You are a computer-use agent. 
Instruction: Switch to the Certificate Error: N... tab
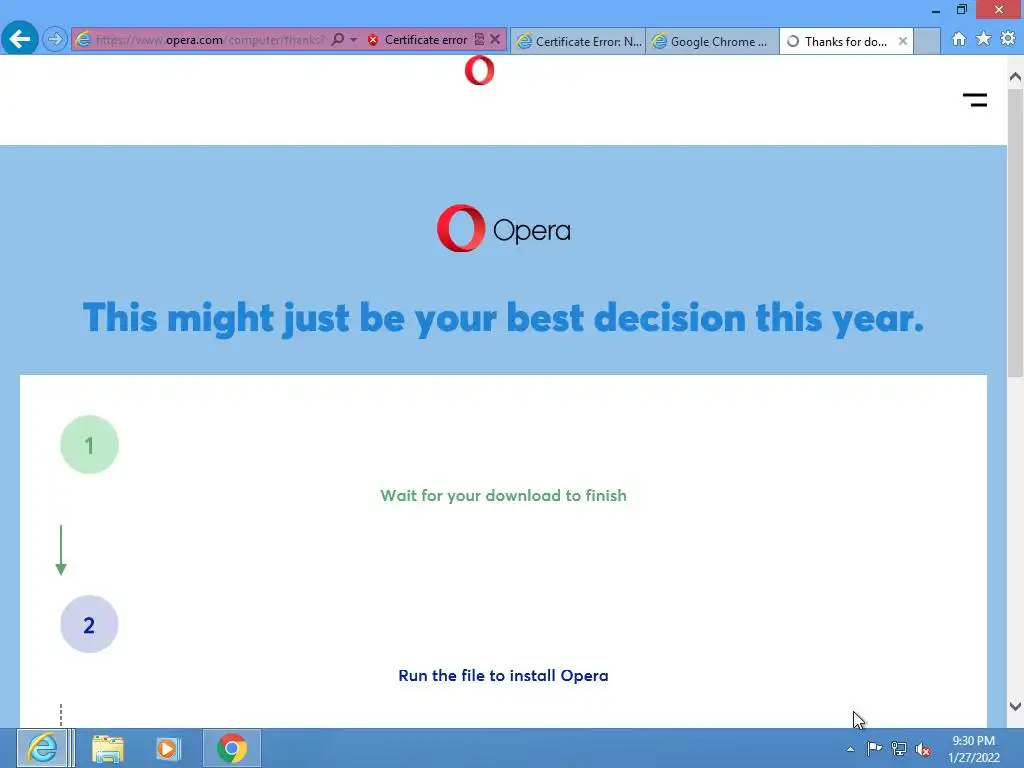tap(578, 41)
